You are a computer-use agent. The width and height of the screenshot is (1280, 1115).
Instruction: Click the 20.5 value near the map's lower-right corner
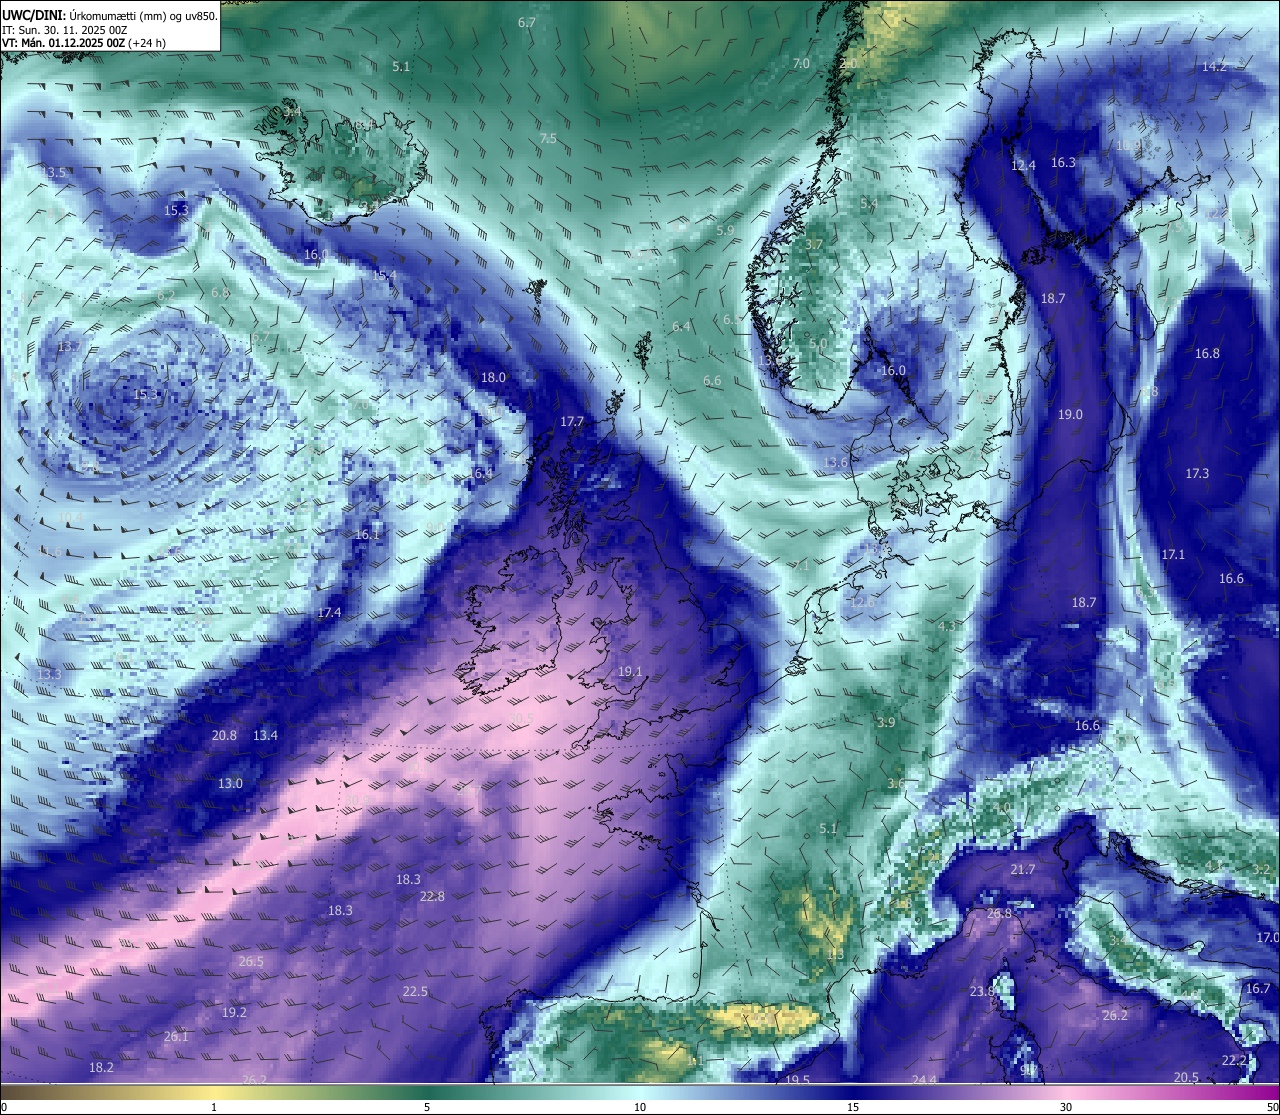(x=1186, y=1077)
